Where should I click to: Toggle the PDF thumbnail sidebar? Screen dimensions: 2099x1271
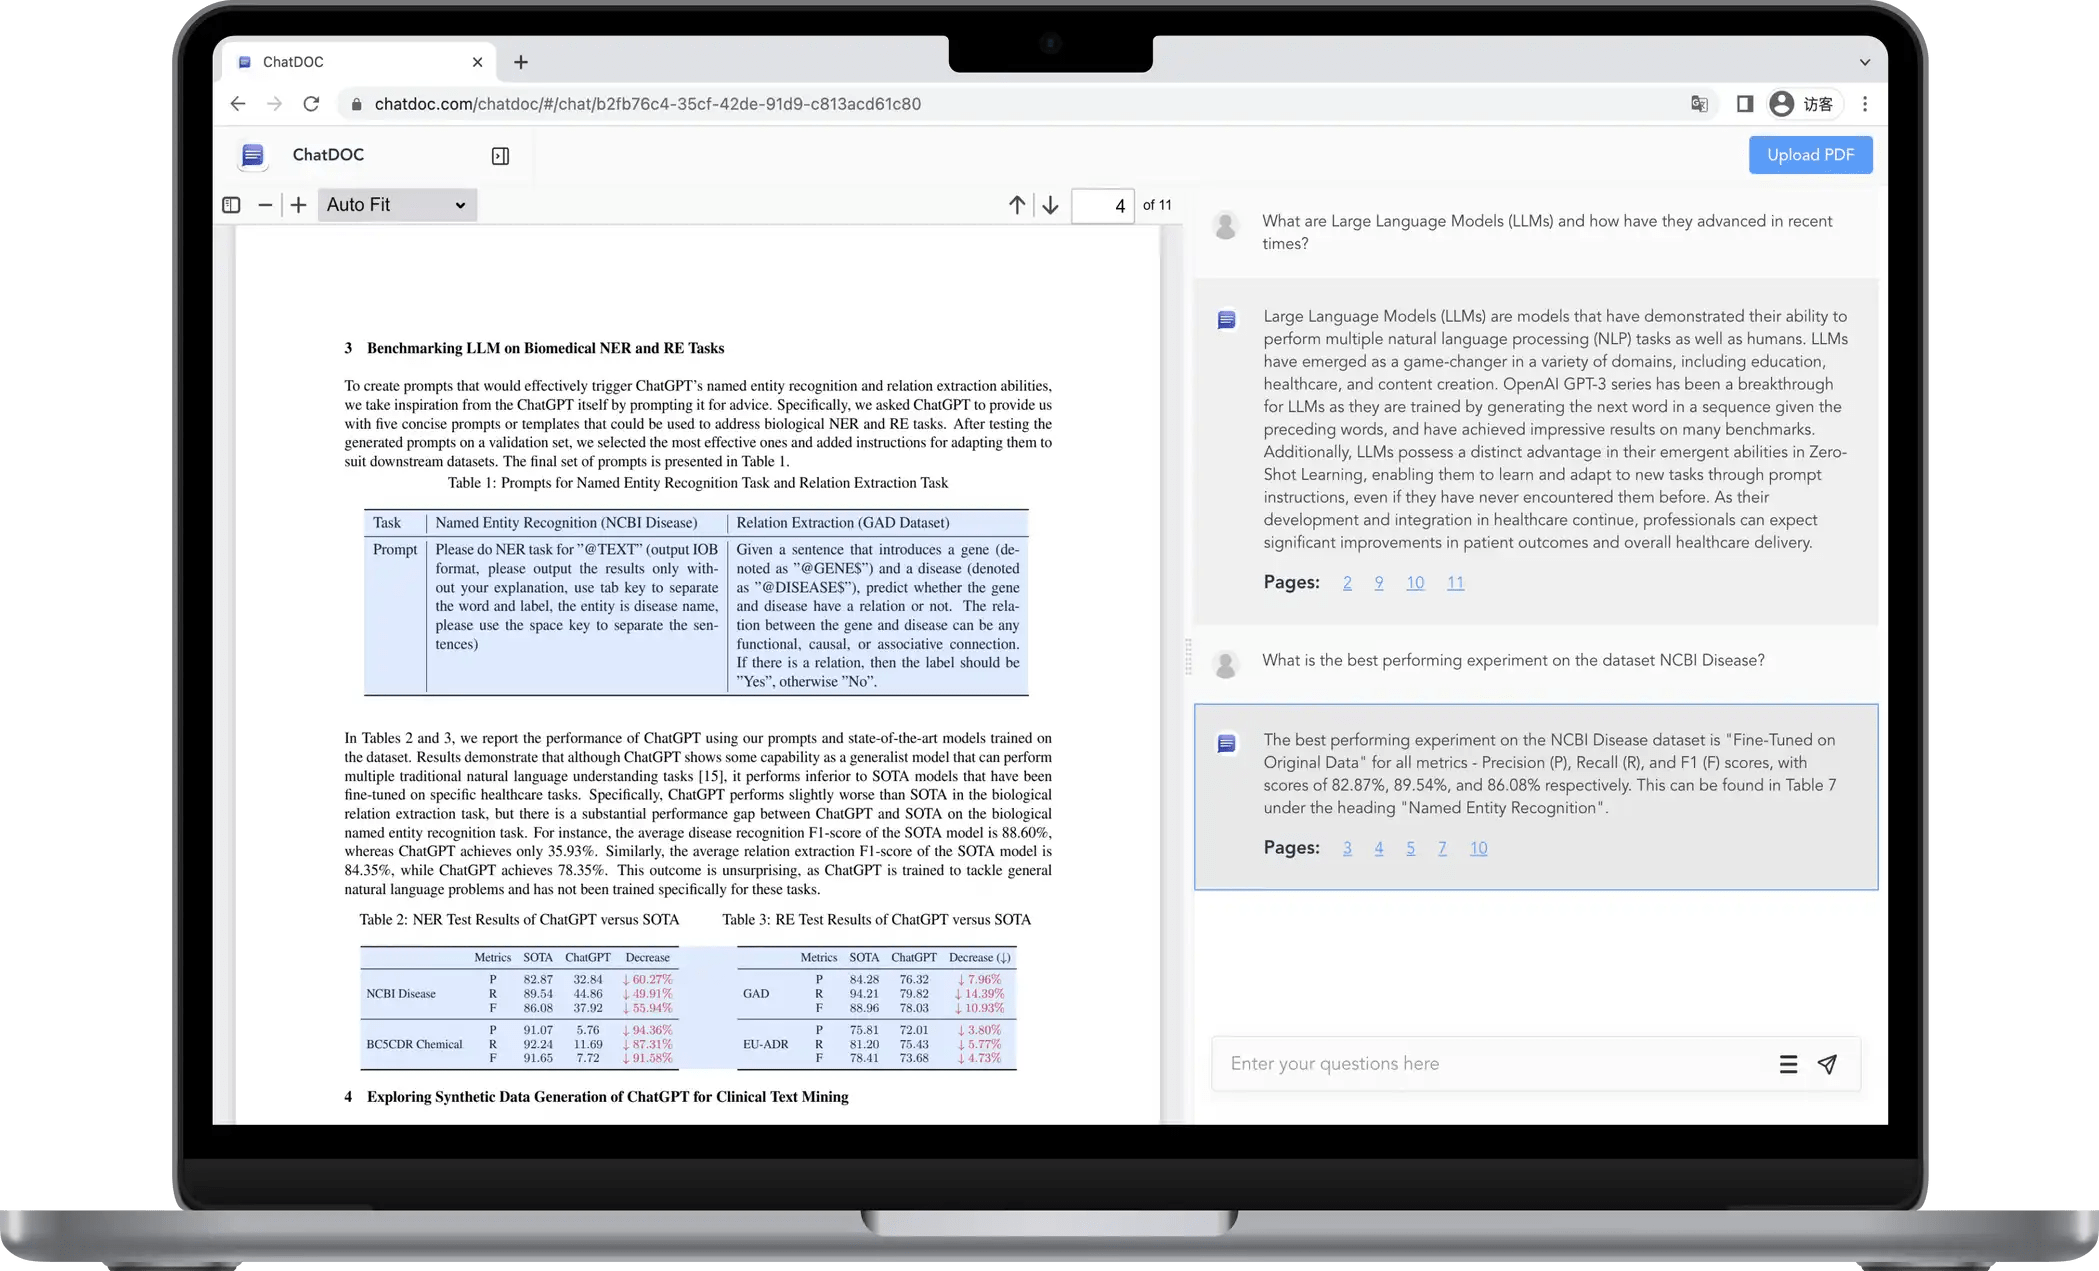click(231, 205)
